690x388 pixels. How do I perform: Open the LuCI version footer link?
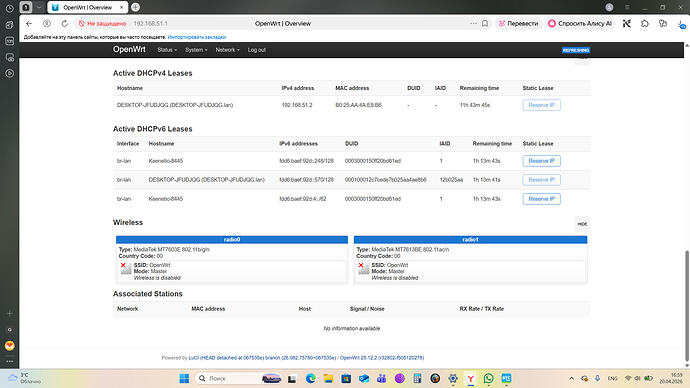click(262, 358)
